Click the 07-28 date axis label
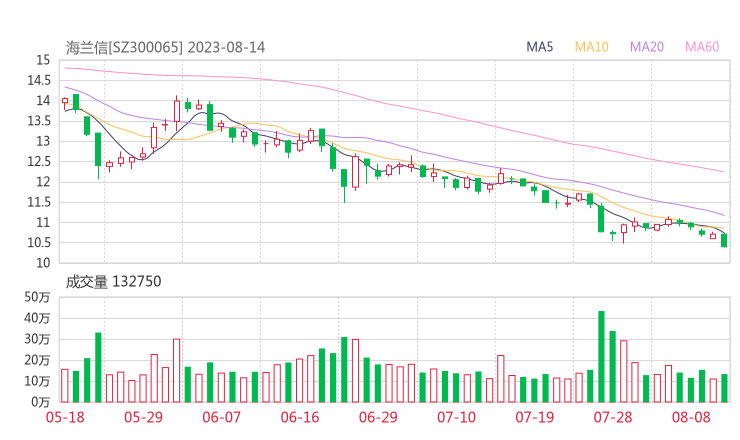740x440 pixels. (613, 417)
